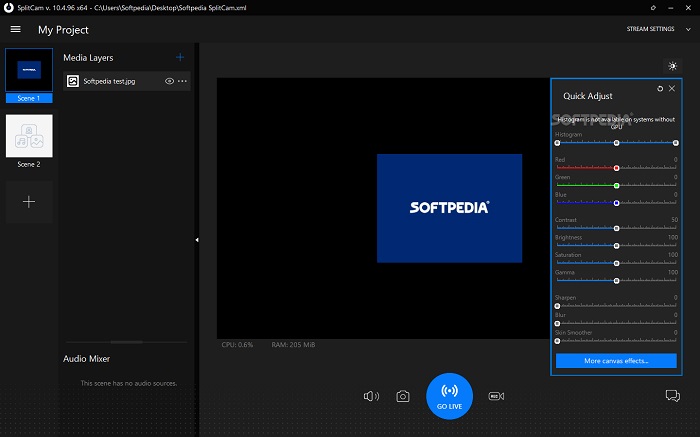
Task: Adjust the Blue slider handle
Action: point(617,203)
